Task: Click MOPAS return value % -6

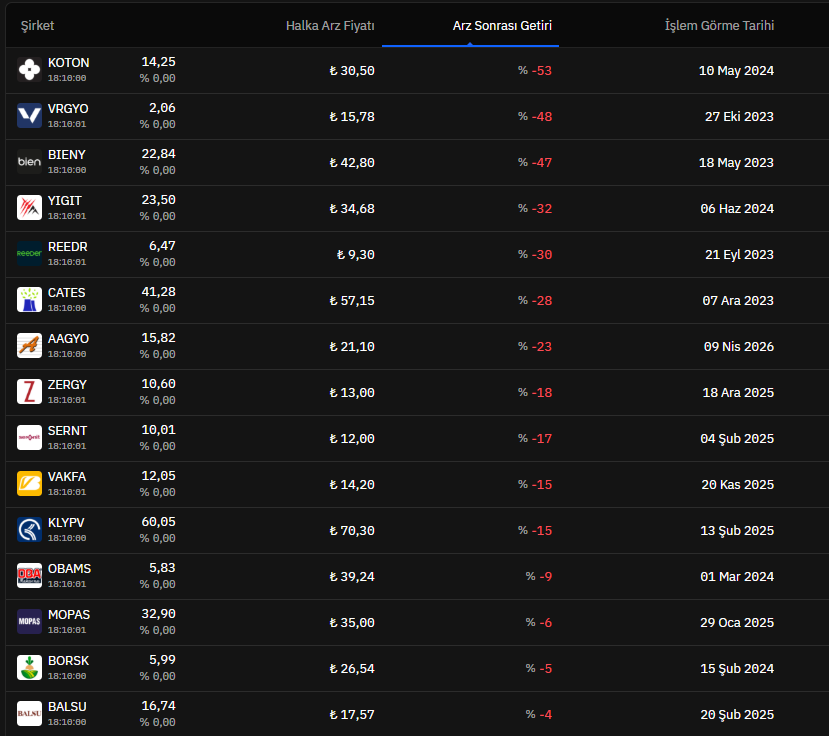Action: [539, 622]
